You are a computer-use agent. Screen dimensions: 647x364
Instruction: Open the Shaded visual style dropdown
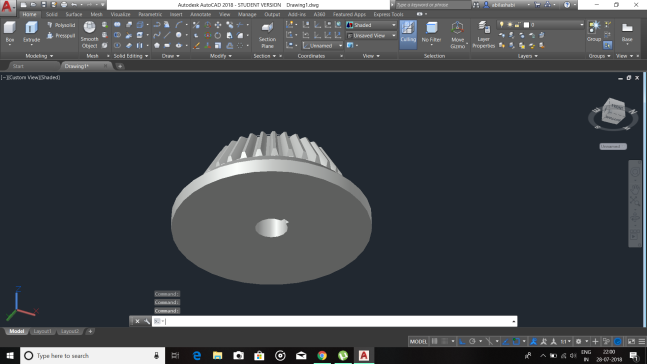371,25
